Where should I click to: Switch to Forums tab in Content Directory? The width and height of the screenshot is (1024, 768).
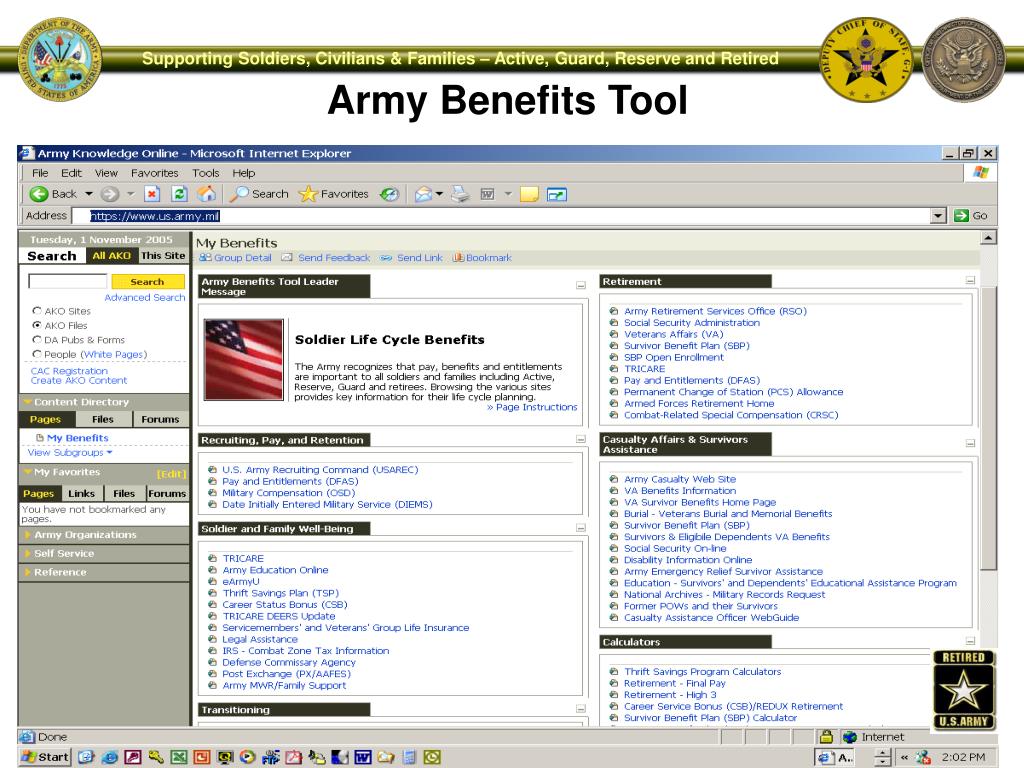[161, 419]
